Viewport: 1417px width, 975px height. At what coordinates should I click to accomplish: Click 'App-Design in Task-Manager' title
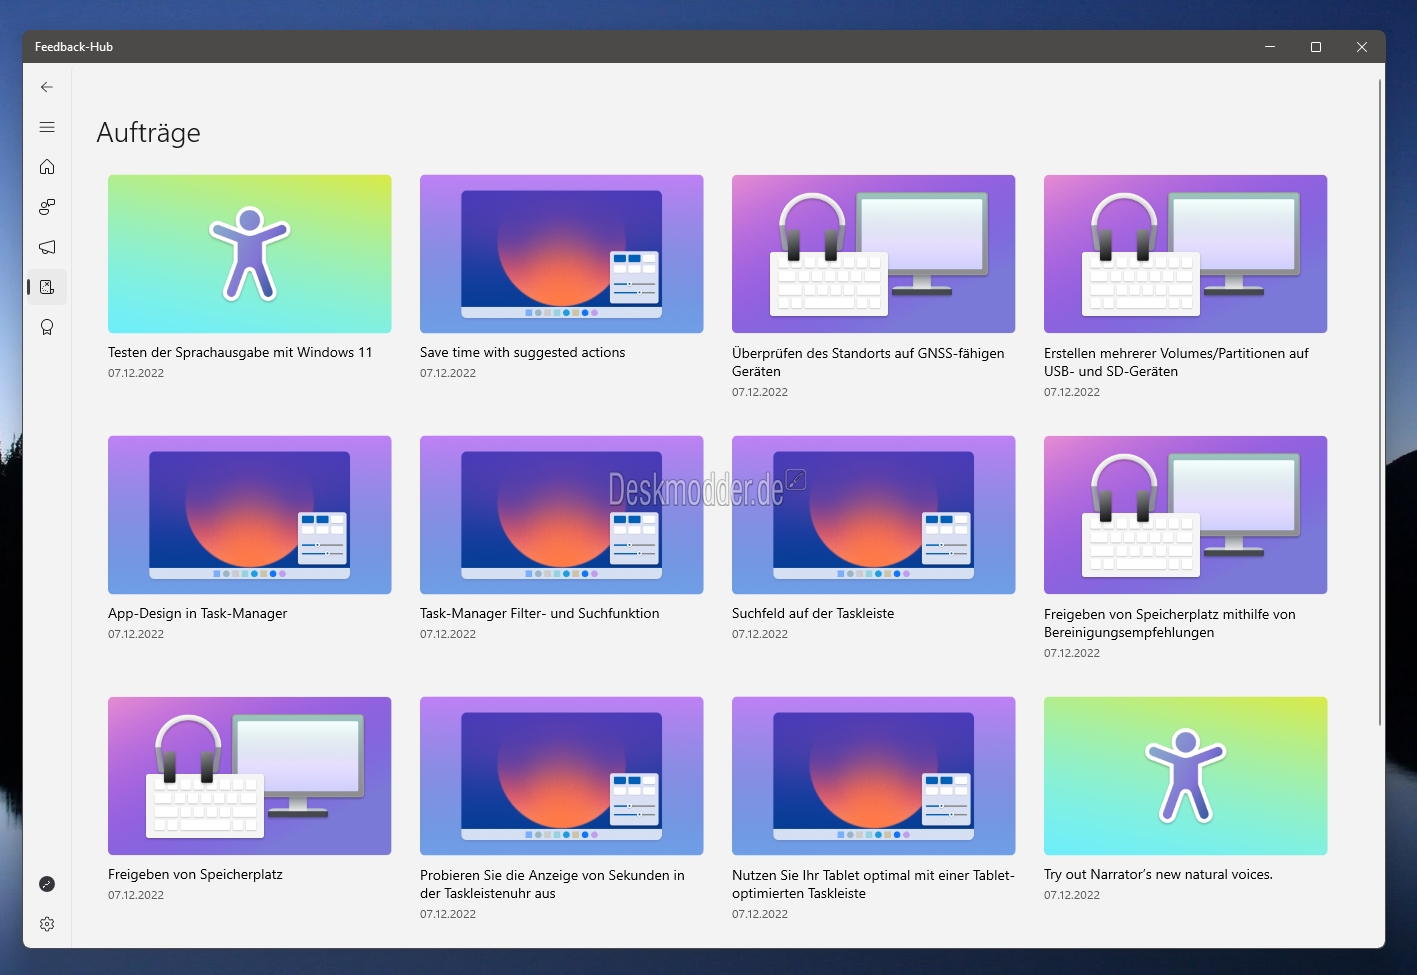tap(197, 613)
